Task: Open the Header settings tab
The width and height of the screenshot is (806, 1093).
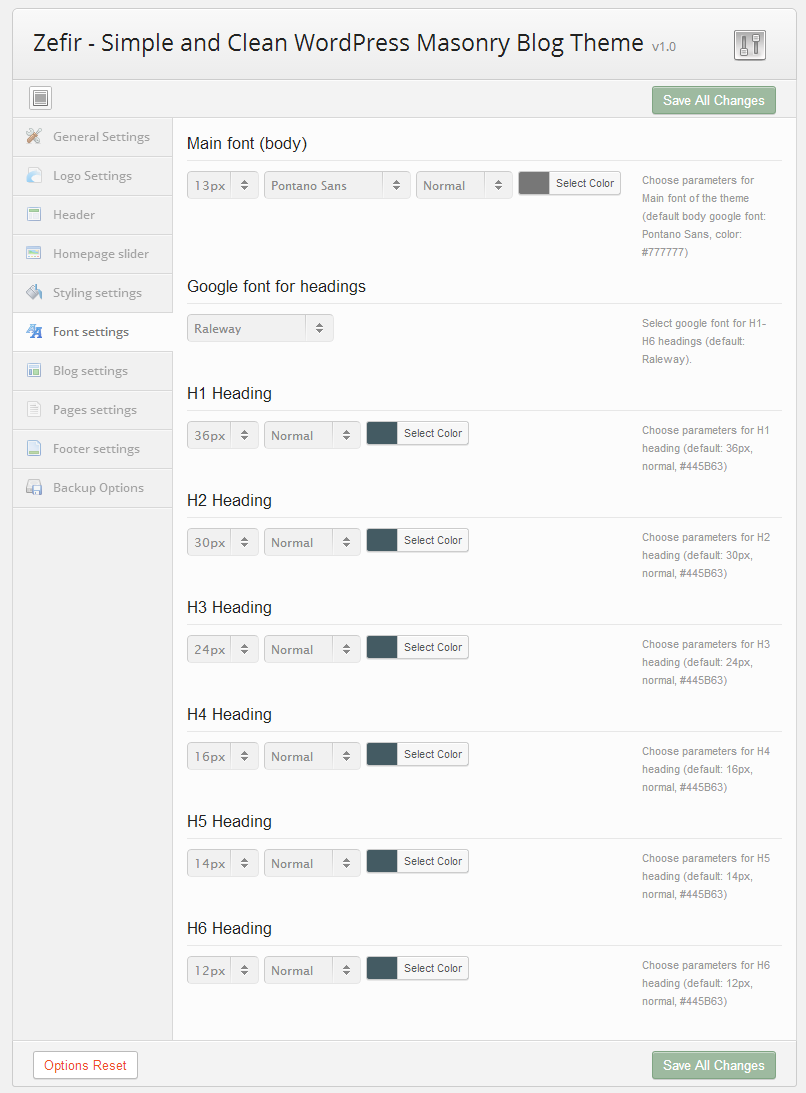Action: point(74,215)
